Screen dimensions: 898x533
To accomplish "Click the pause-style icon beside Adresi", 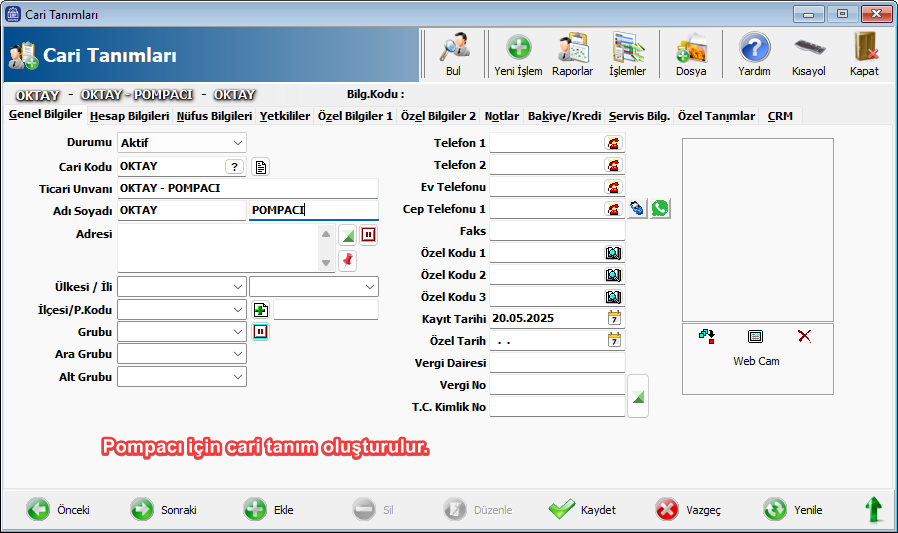I will 369,235.
